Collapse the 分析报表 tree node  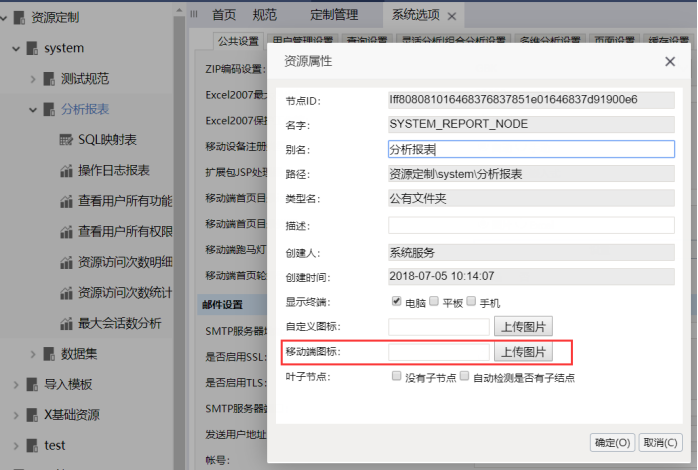tap(33, 110)
